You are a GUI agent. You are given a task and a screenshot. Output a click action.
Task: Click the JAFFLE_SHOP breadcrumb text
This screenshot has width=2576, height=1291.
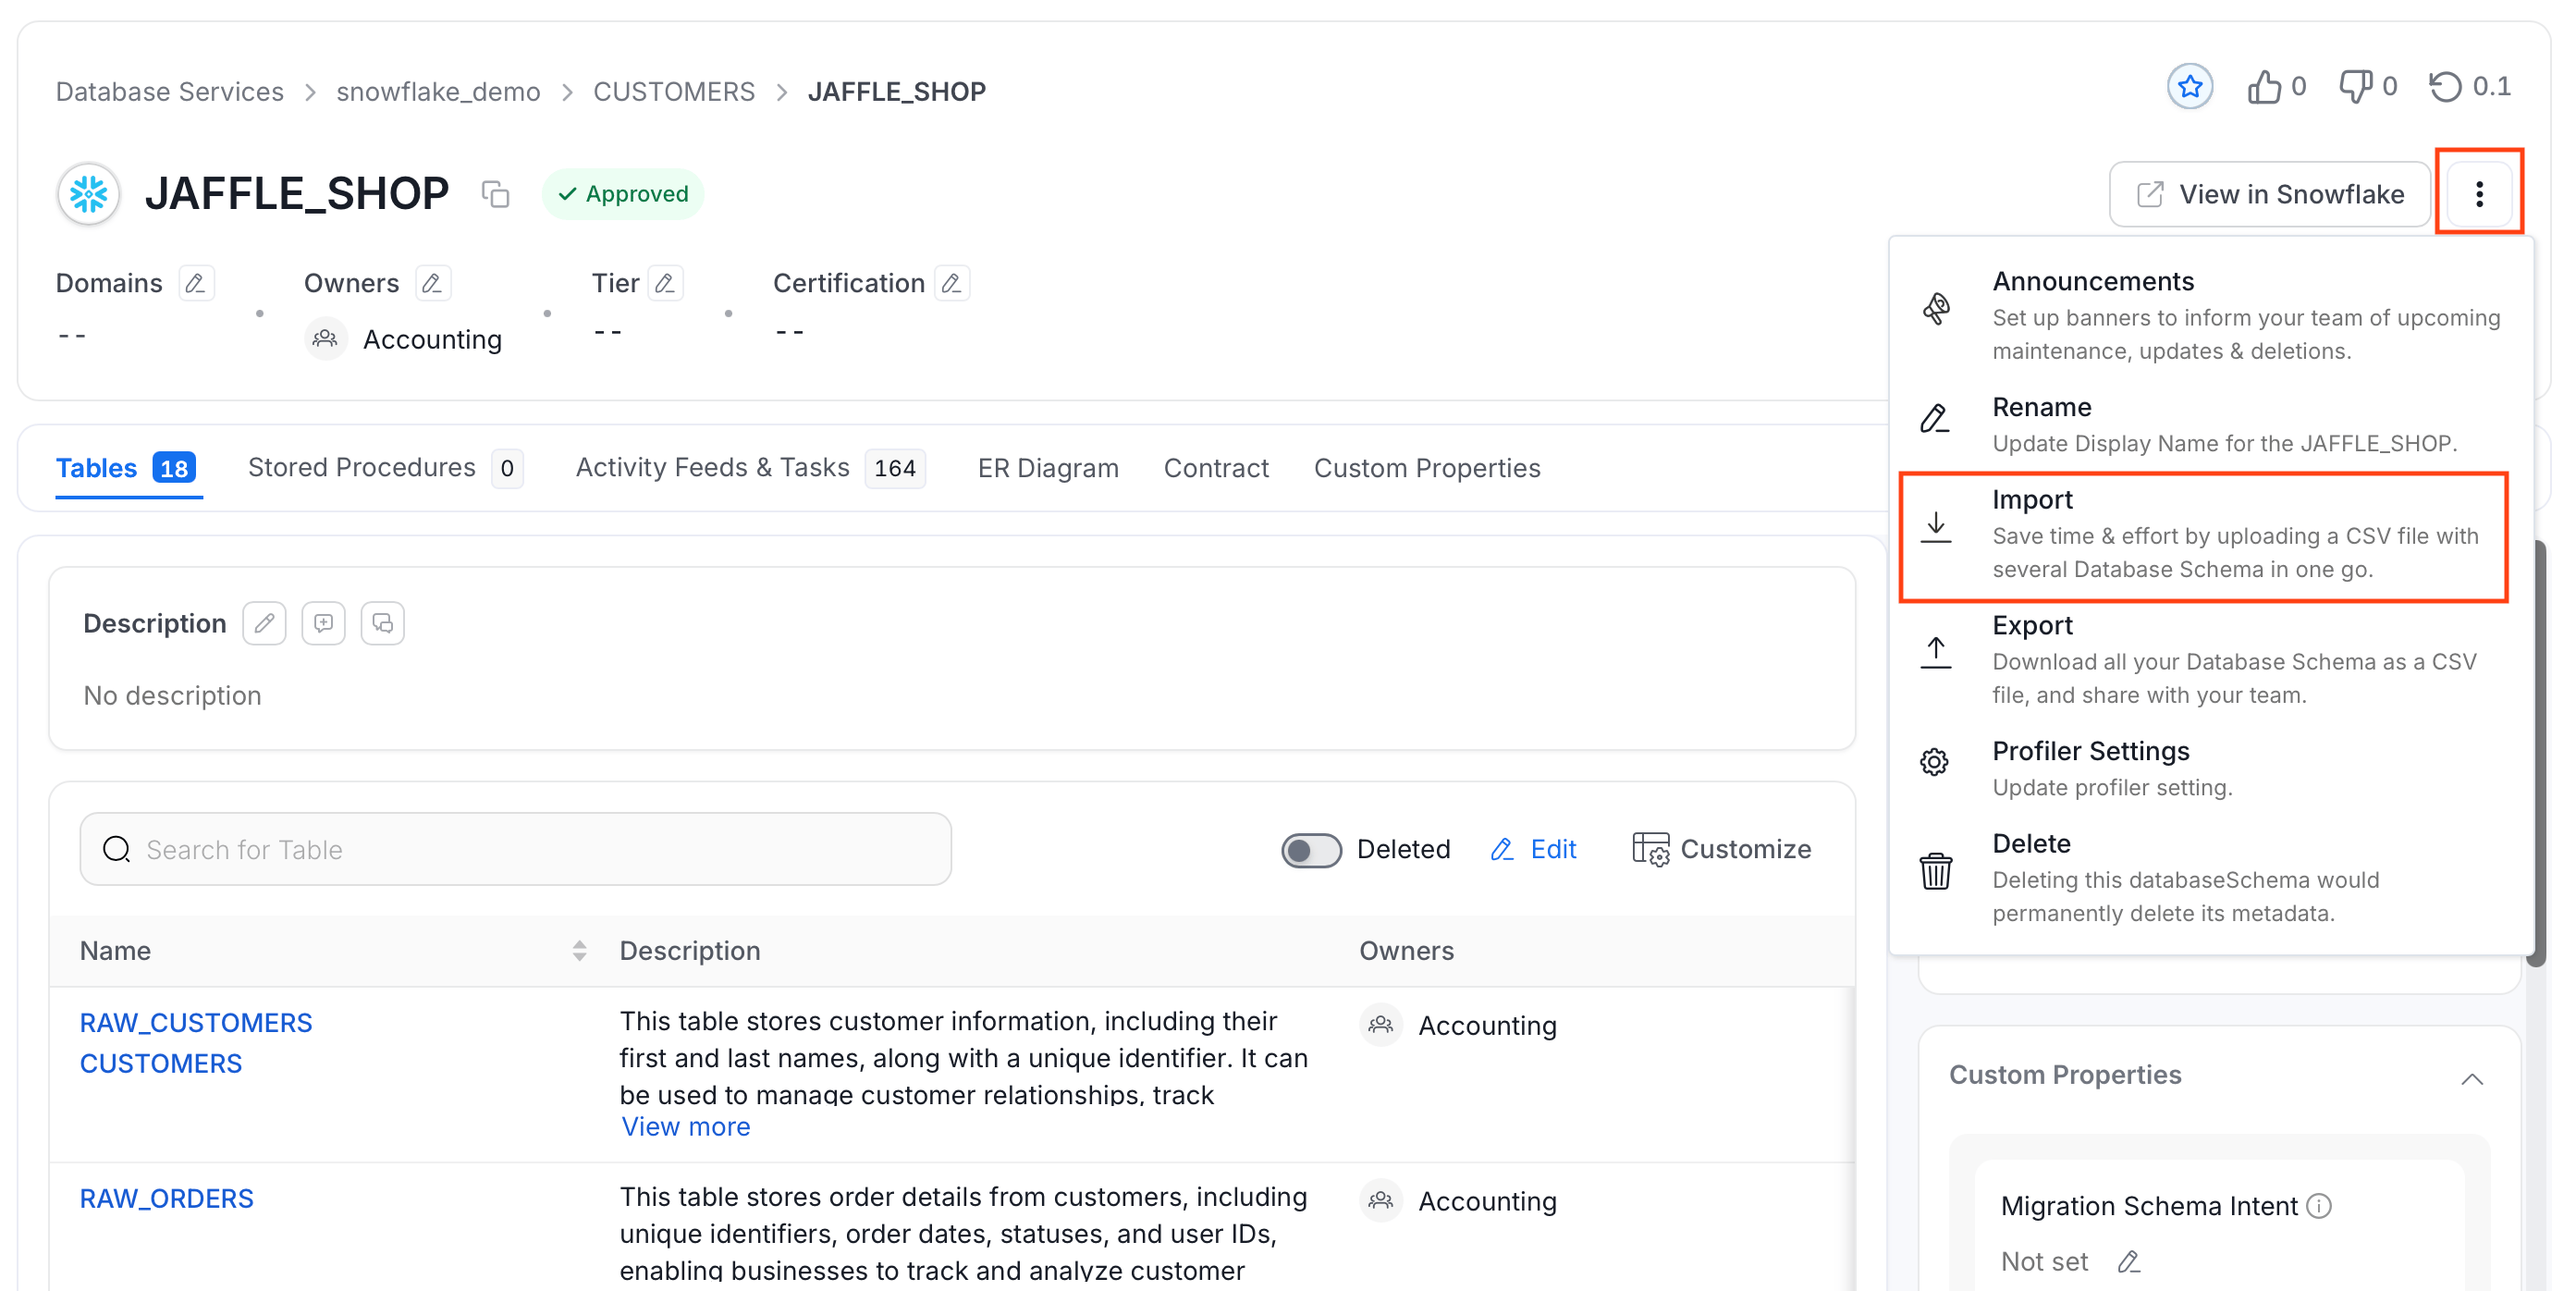point(896,92)
